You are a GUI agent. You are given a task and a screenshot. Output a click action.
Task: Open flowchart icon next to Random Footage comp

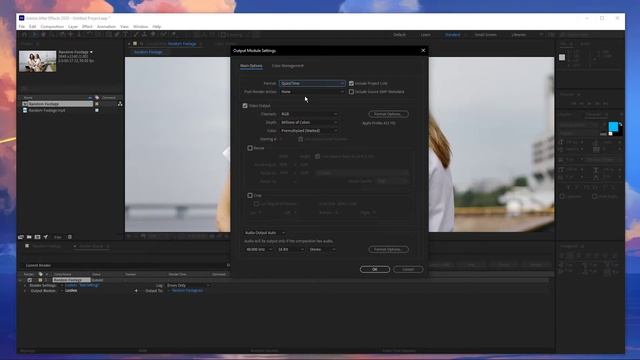120,104
